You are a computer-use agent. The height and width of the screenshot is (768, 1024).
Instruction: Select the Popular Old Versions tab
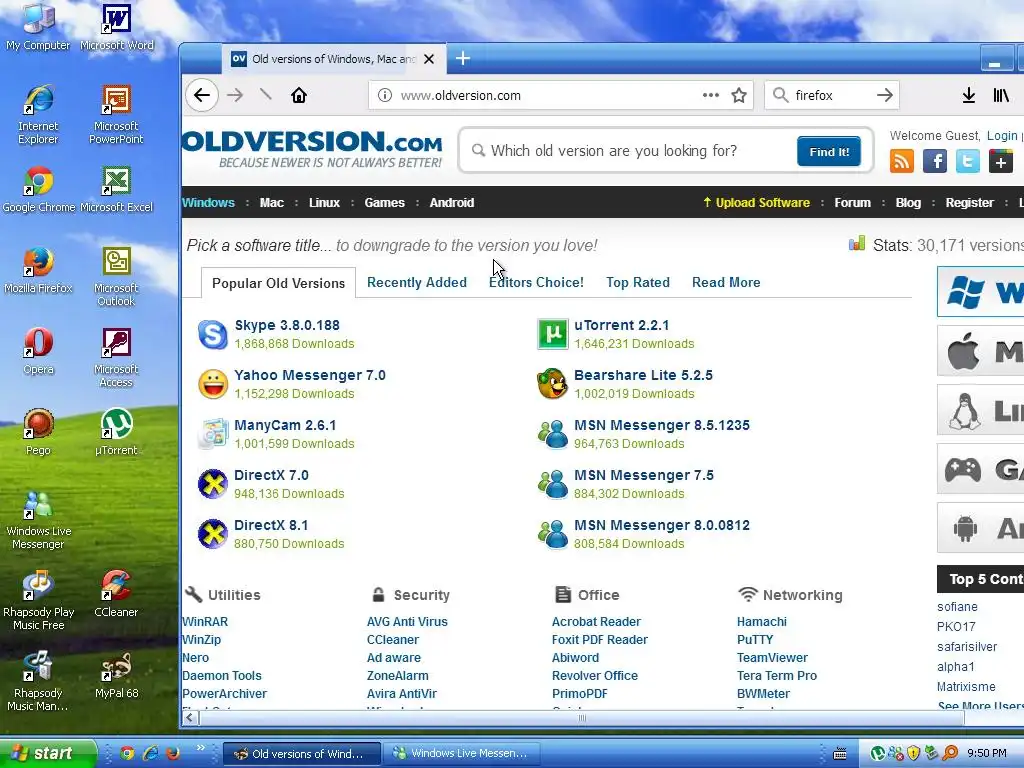tap(278, 283)
